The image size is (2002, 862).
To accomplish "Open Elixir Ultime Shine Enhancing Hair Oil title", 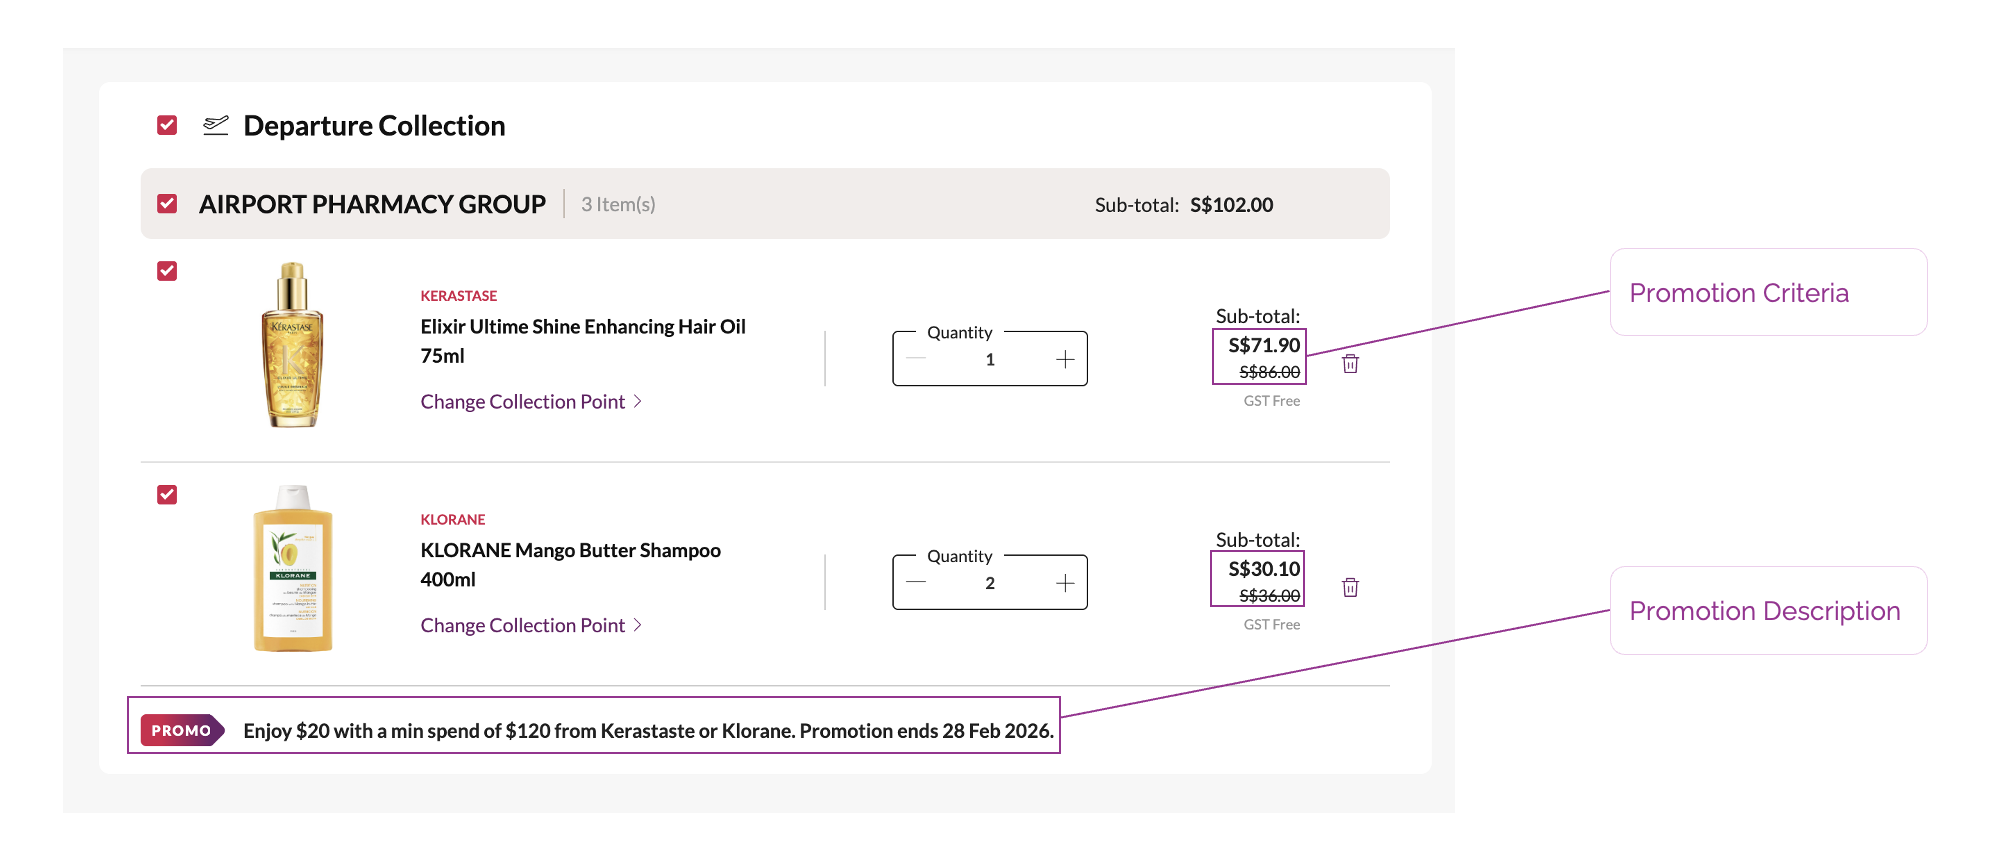I will point(582,328).
